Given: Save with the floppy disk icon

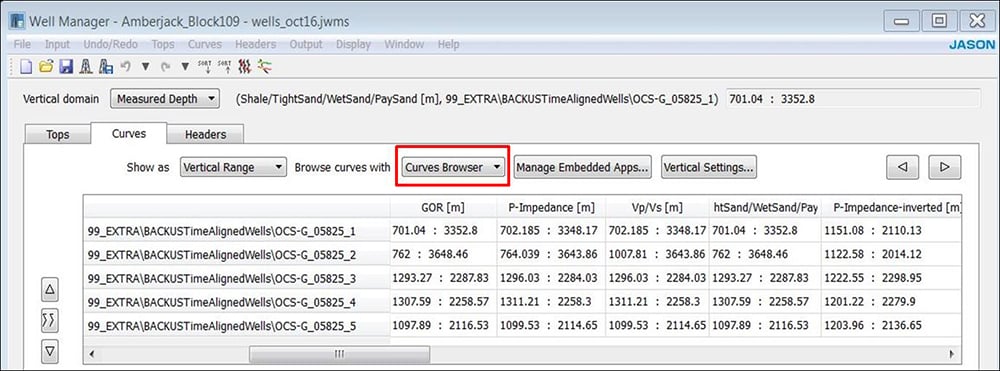Looking at the screenshot, I should point(66,66).
